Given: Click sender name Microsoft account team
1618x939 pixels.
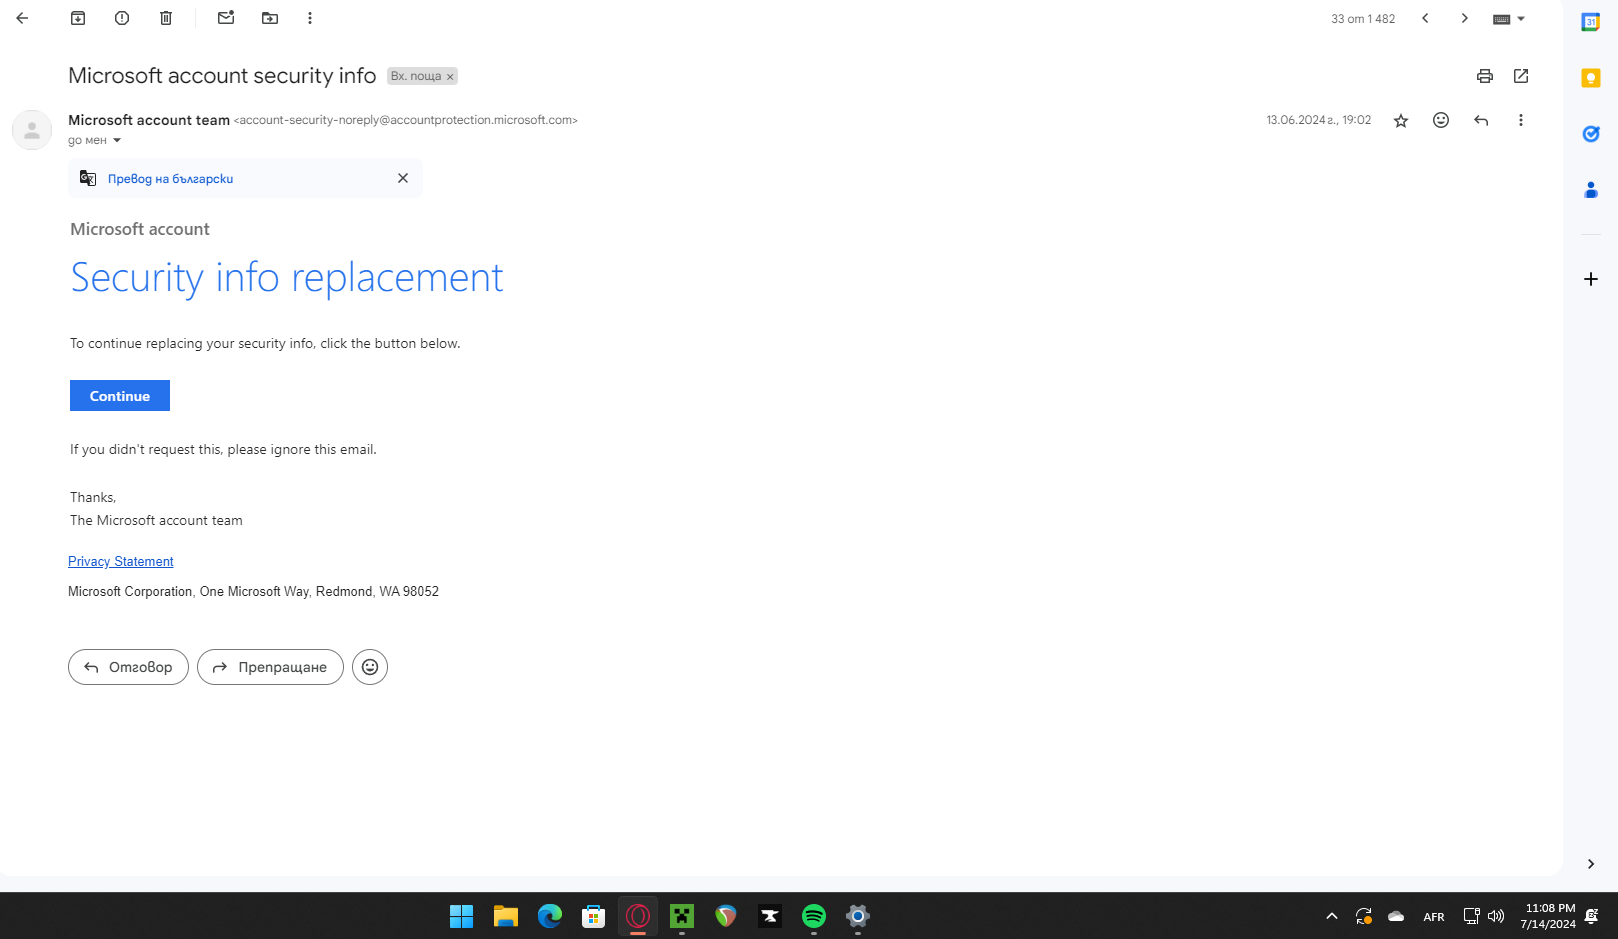Looking at the screenshot, I should [149, 120].
